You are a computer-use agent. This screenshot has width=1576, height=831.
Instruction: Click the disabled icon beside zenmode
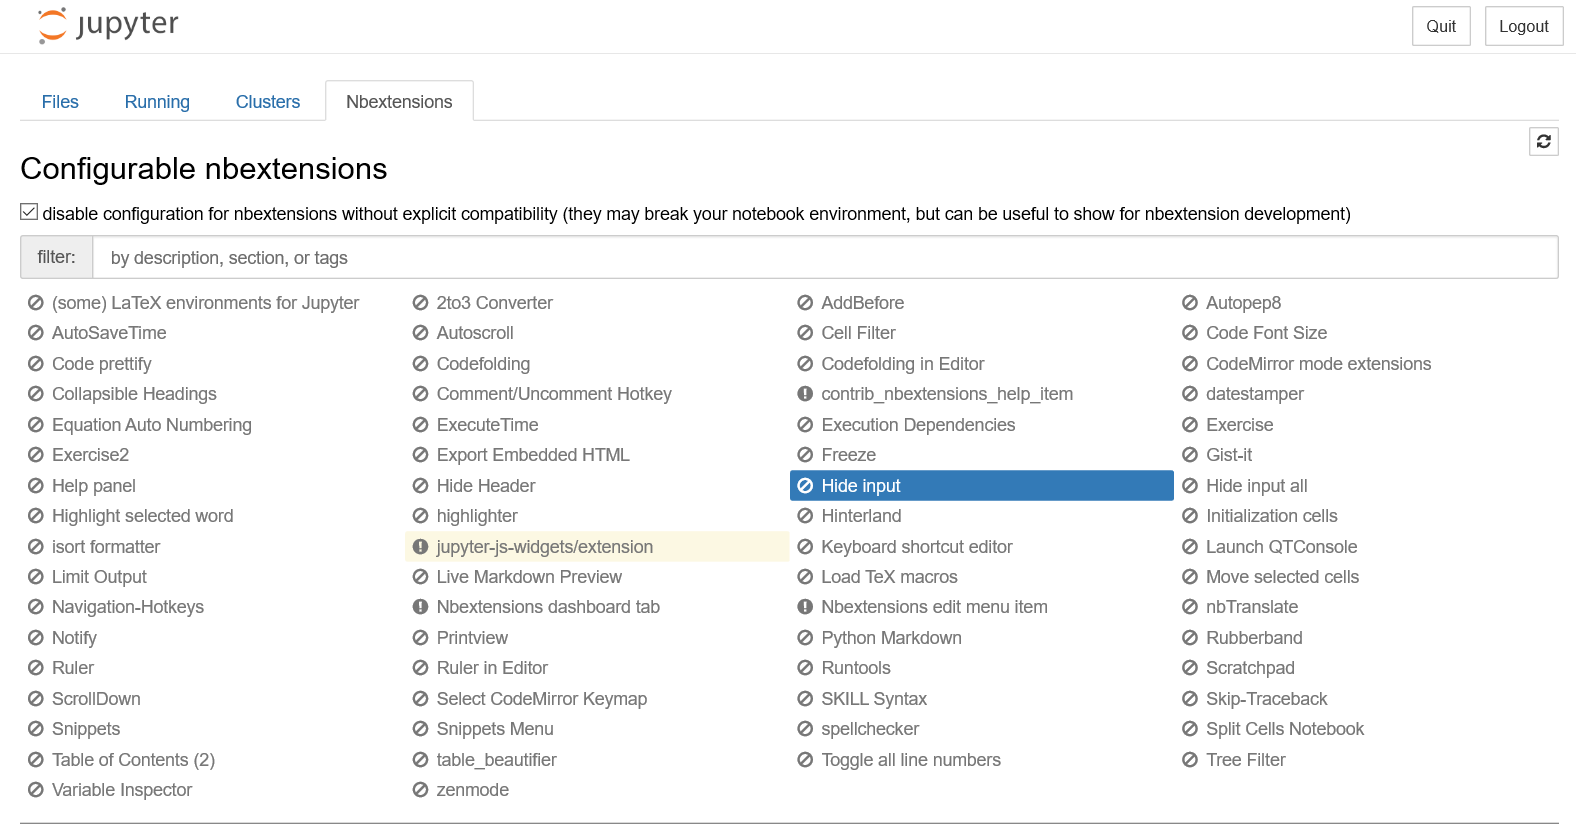(421, 790)
